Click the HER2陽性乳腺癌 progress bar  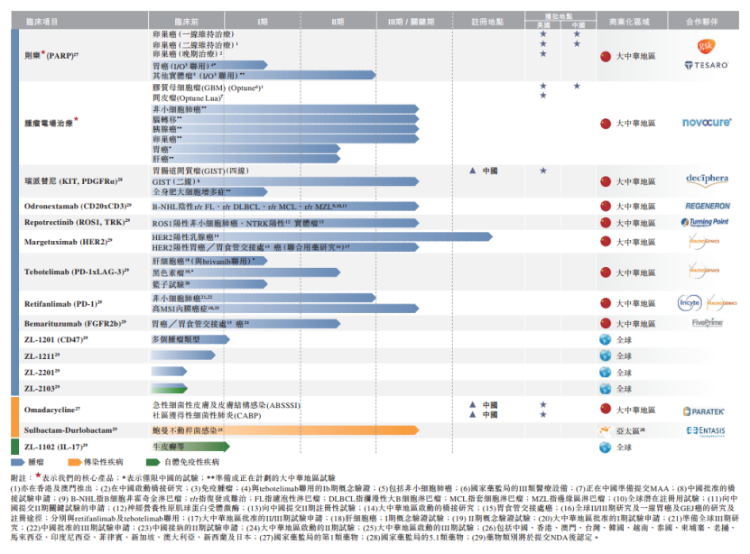coord(322,237)
